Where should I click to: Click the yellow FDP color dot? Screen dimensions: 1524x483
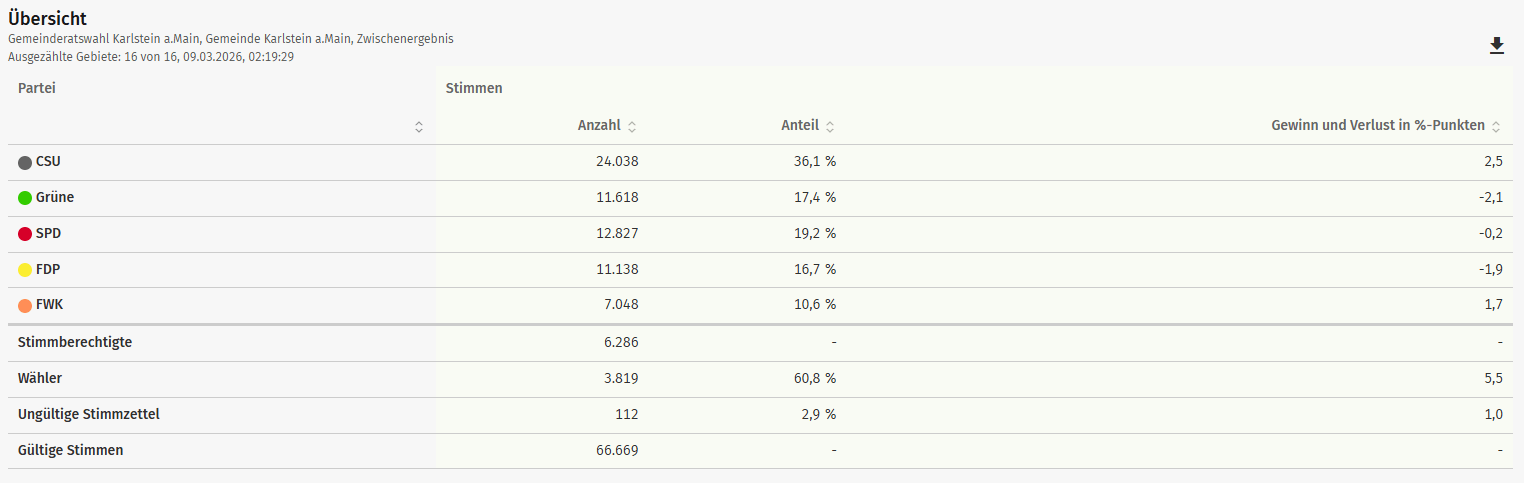(25, 270)
